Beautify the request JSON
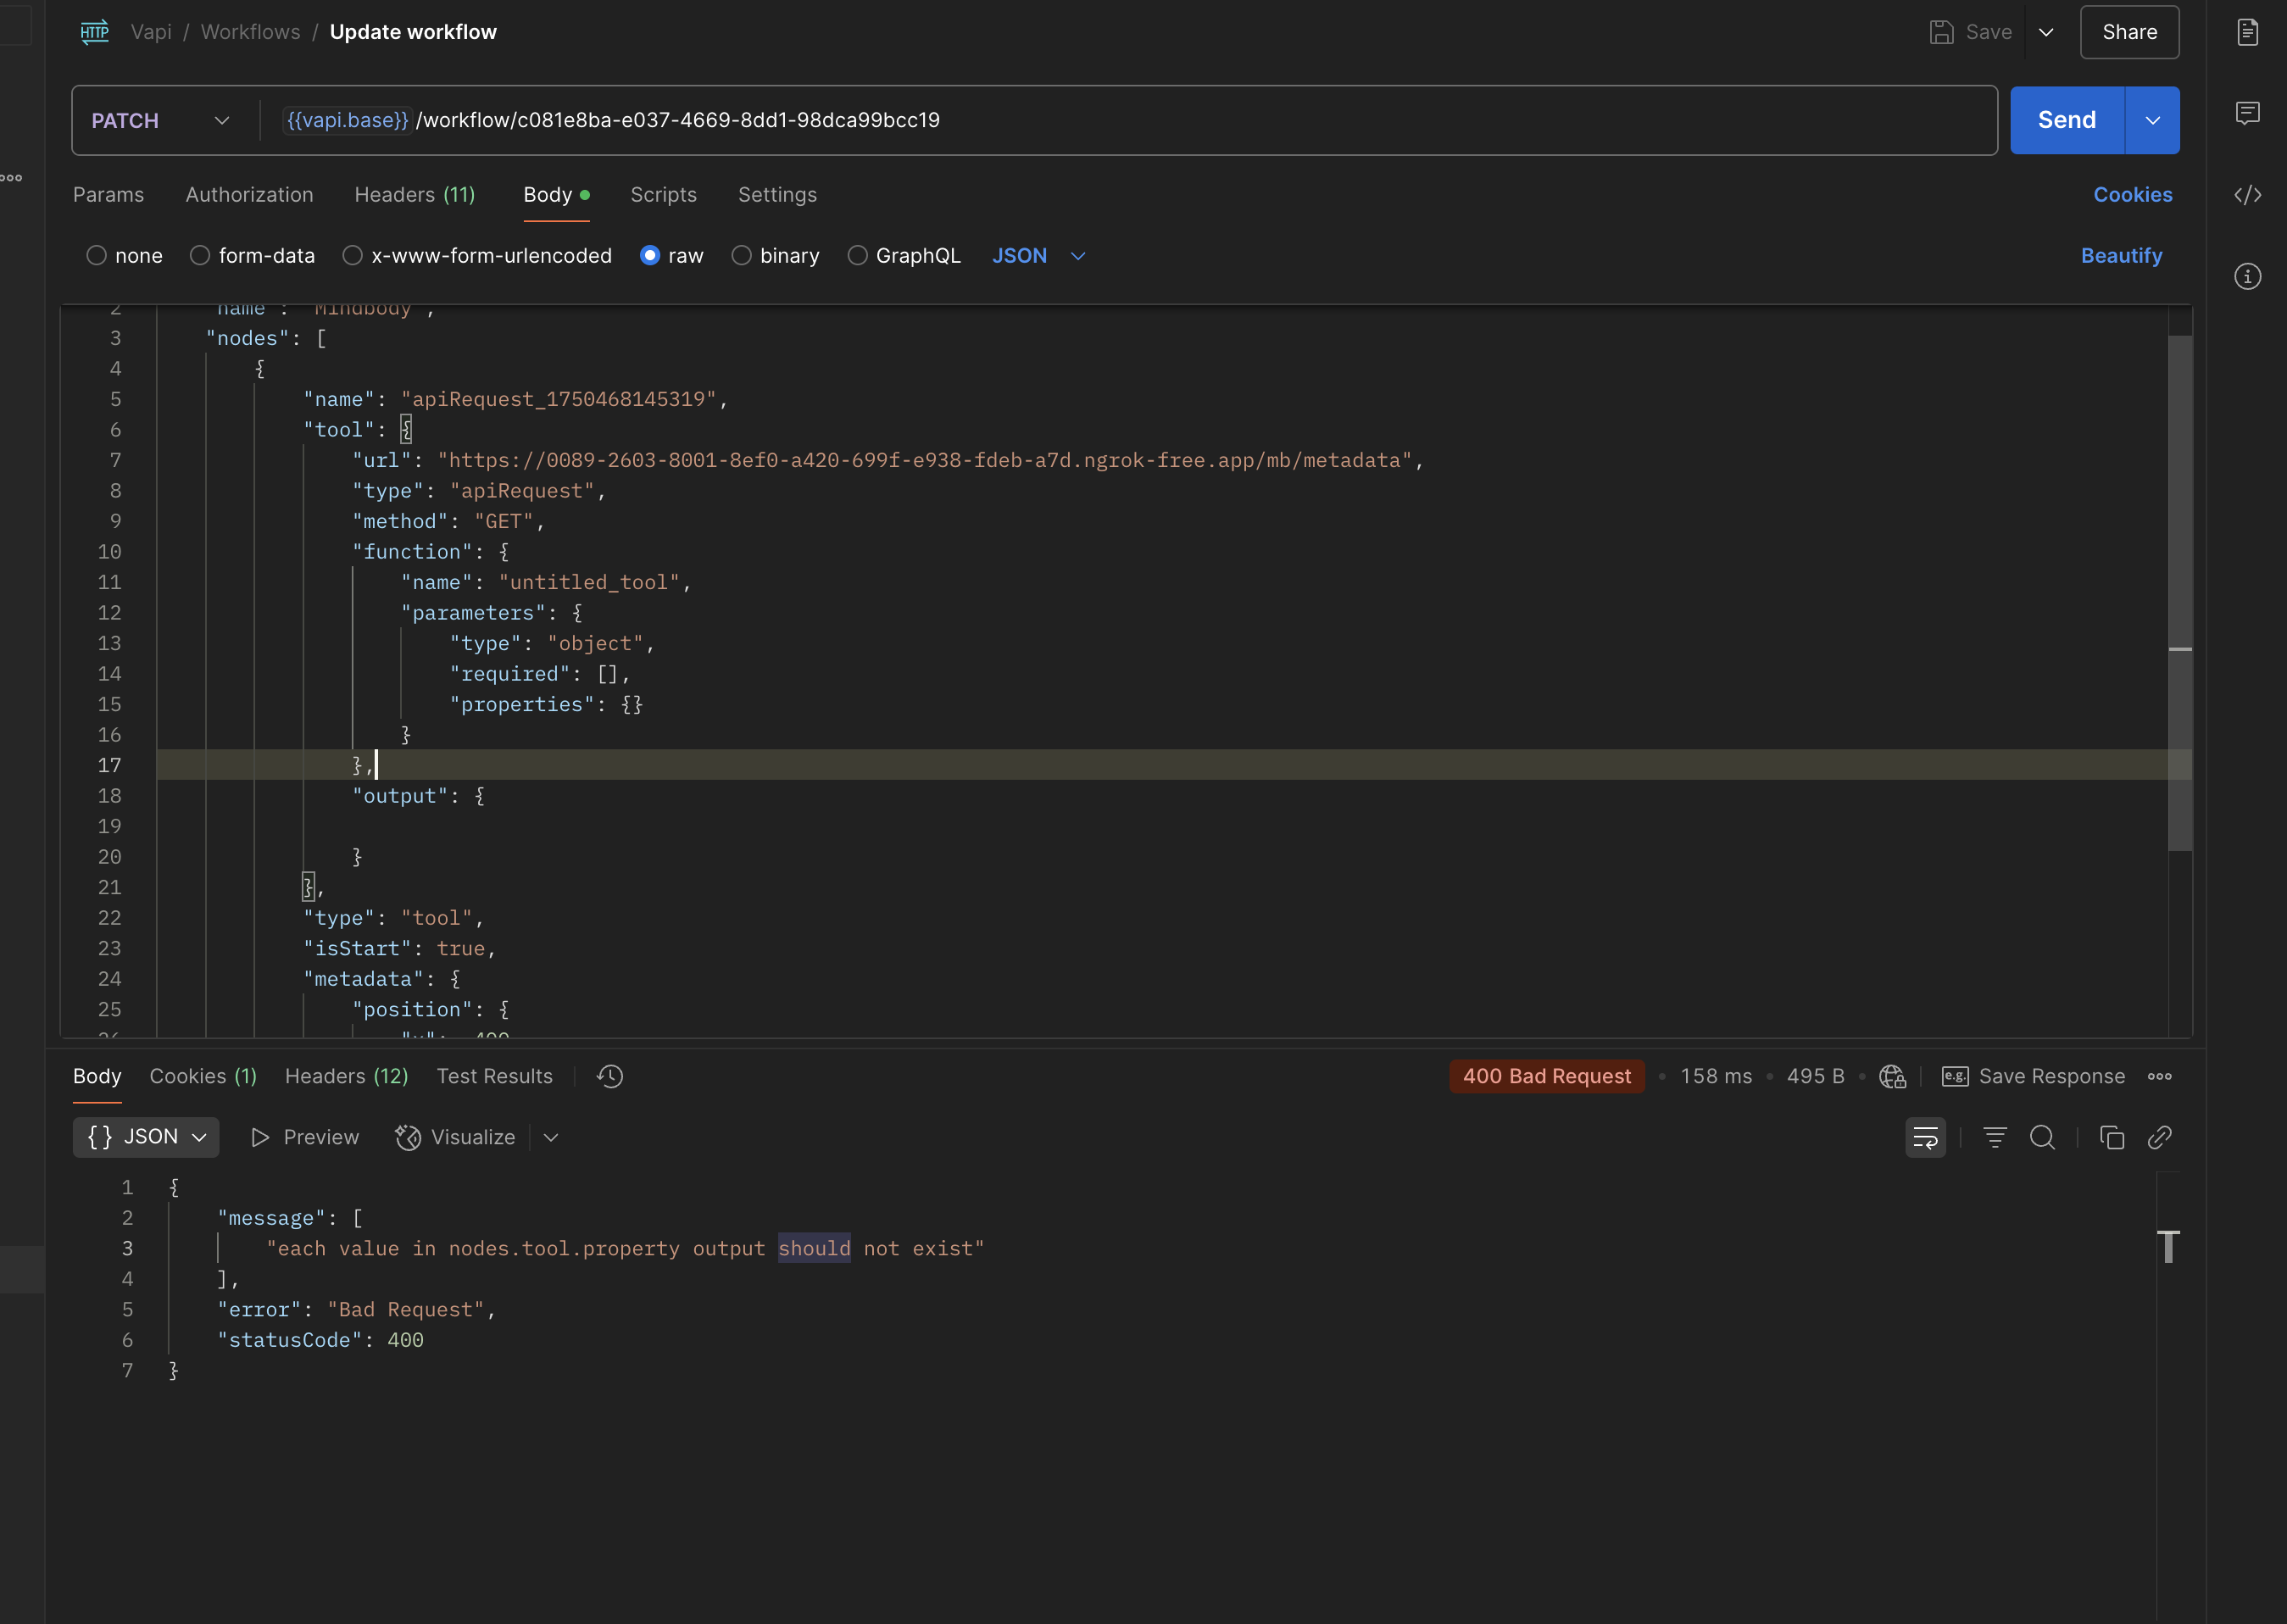 (x=2121, y=255)
